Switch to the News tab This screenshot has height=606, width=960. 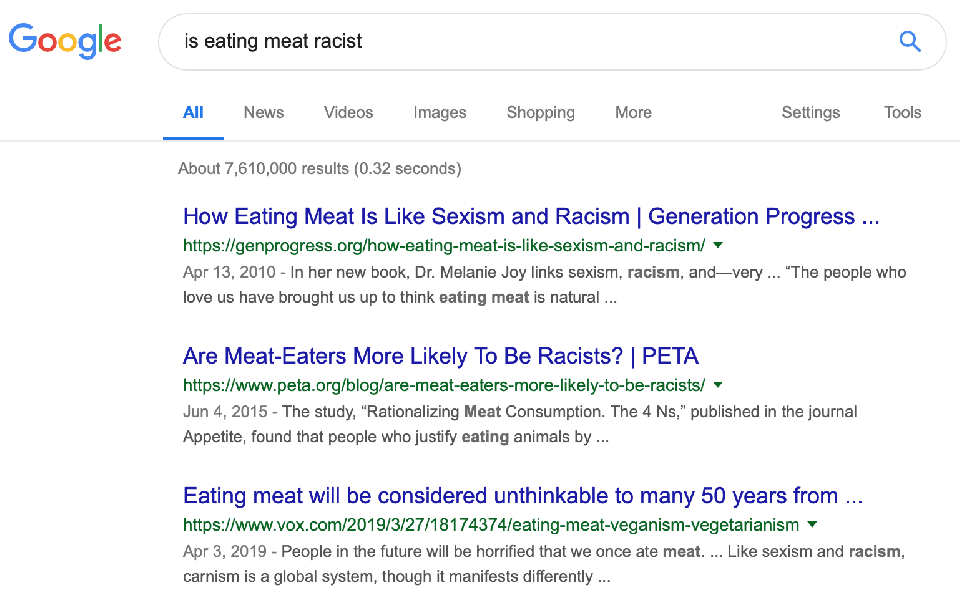click(264, 112)
